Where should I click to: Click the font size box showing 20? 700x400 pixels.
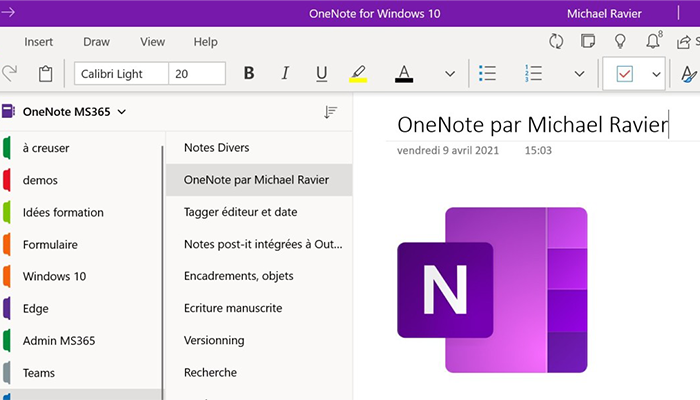click(197, 74)
